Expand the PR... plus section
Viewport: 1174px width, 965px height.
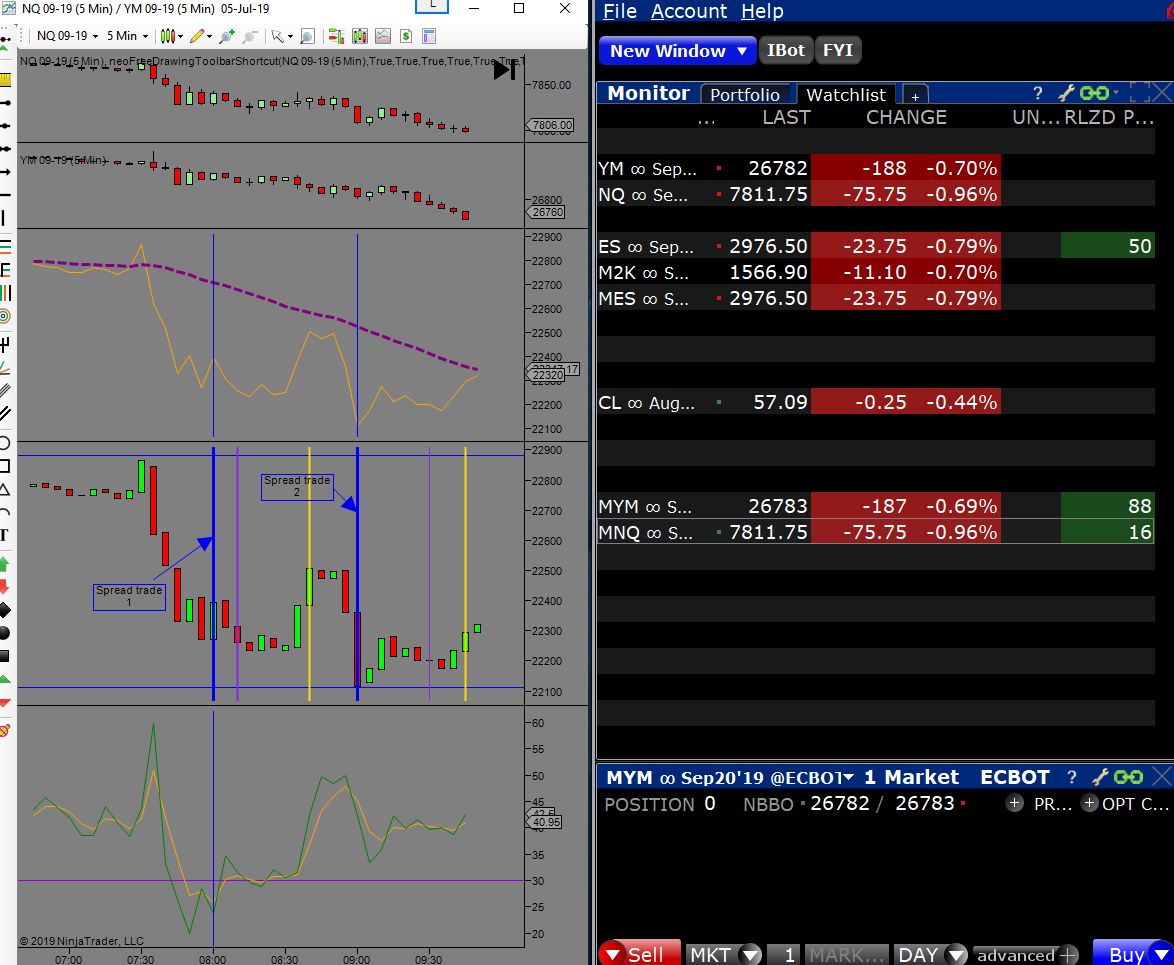[1015, 803]
